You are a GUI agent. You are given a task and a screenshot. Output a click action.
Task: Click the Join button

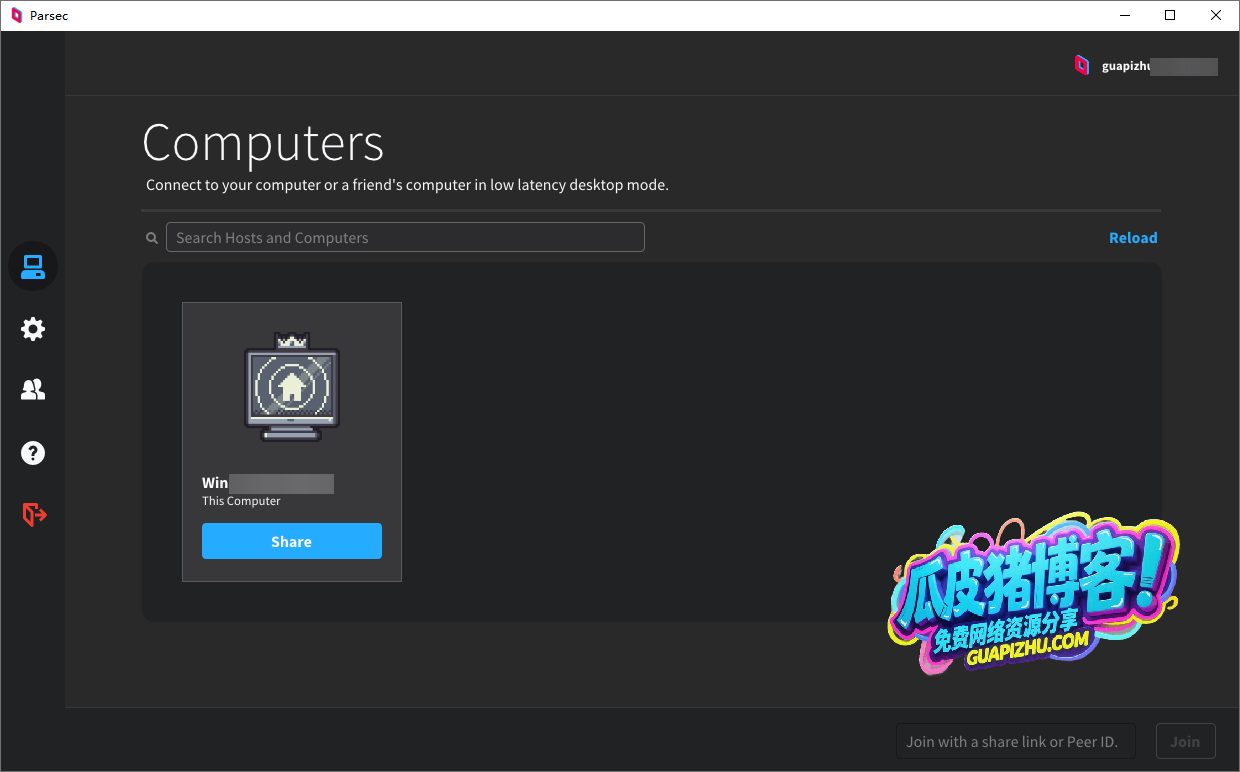(x=1185, y=742)
